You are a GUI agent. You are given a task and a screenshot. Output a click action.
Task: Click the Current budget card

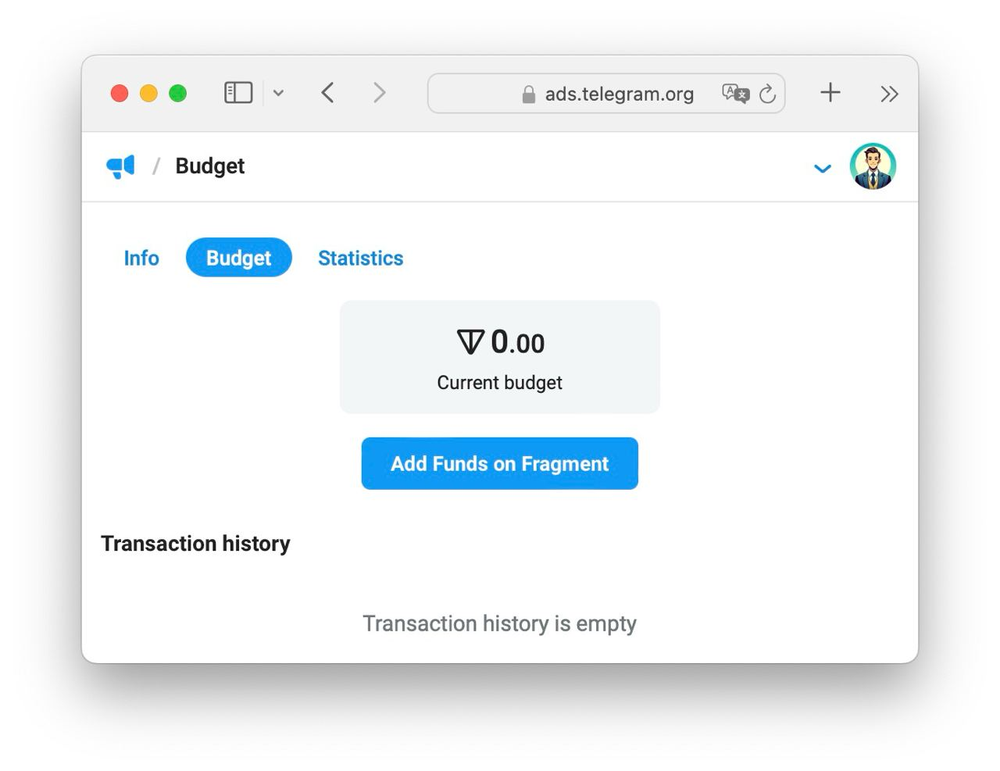click(499, 357)
